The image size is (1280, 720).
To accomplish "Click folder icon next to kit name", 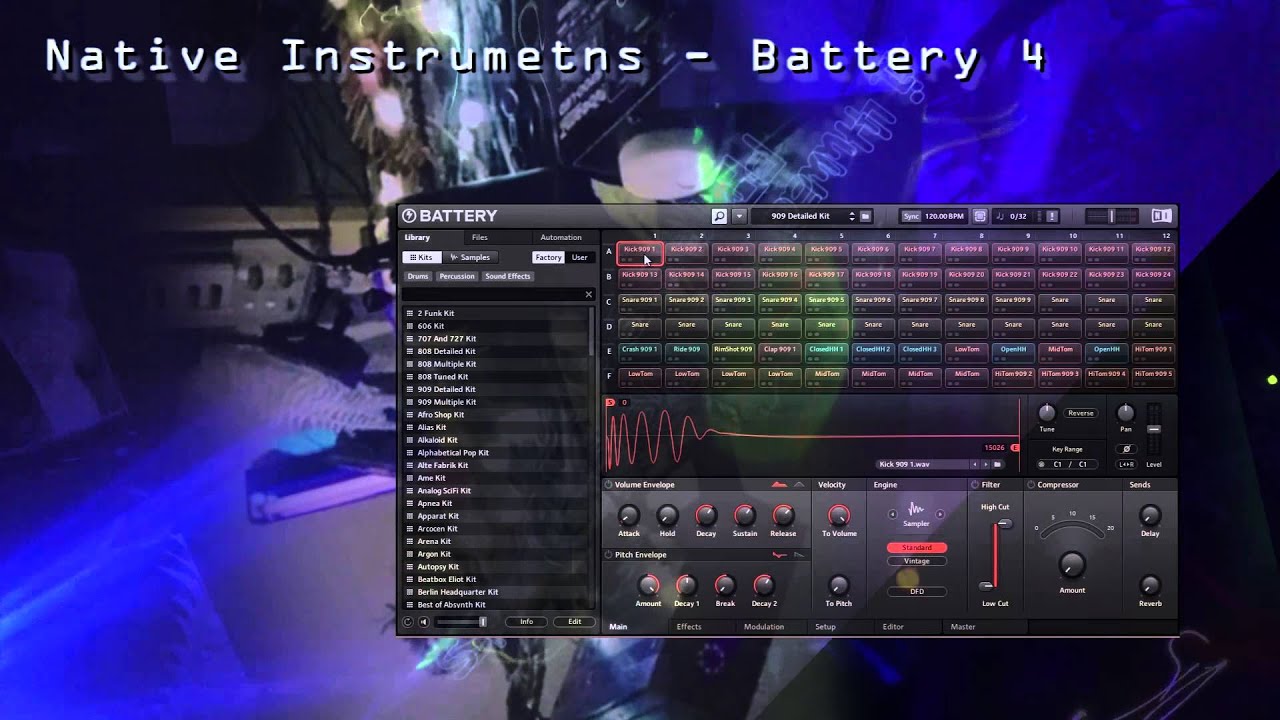I will coord(865,216).
